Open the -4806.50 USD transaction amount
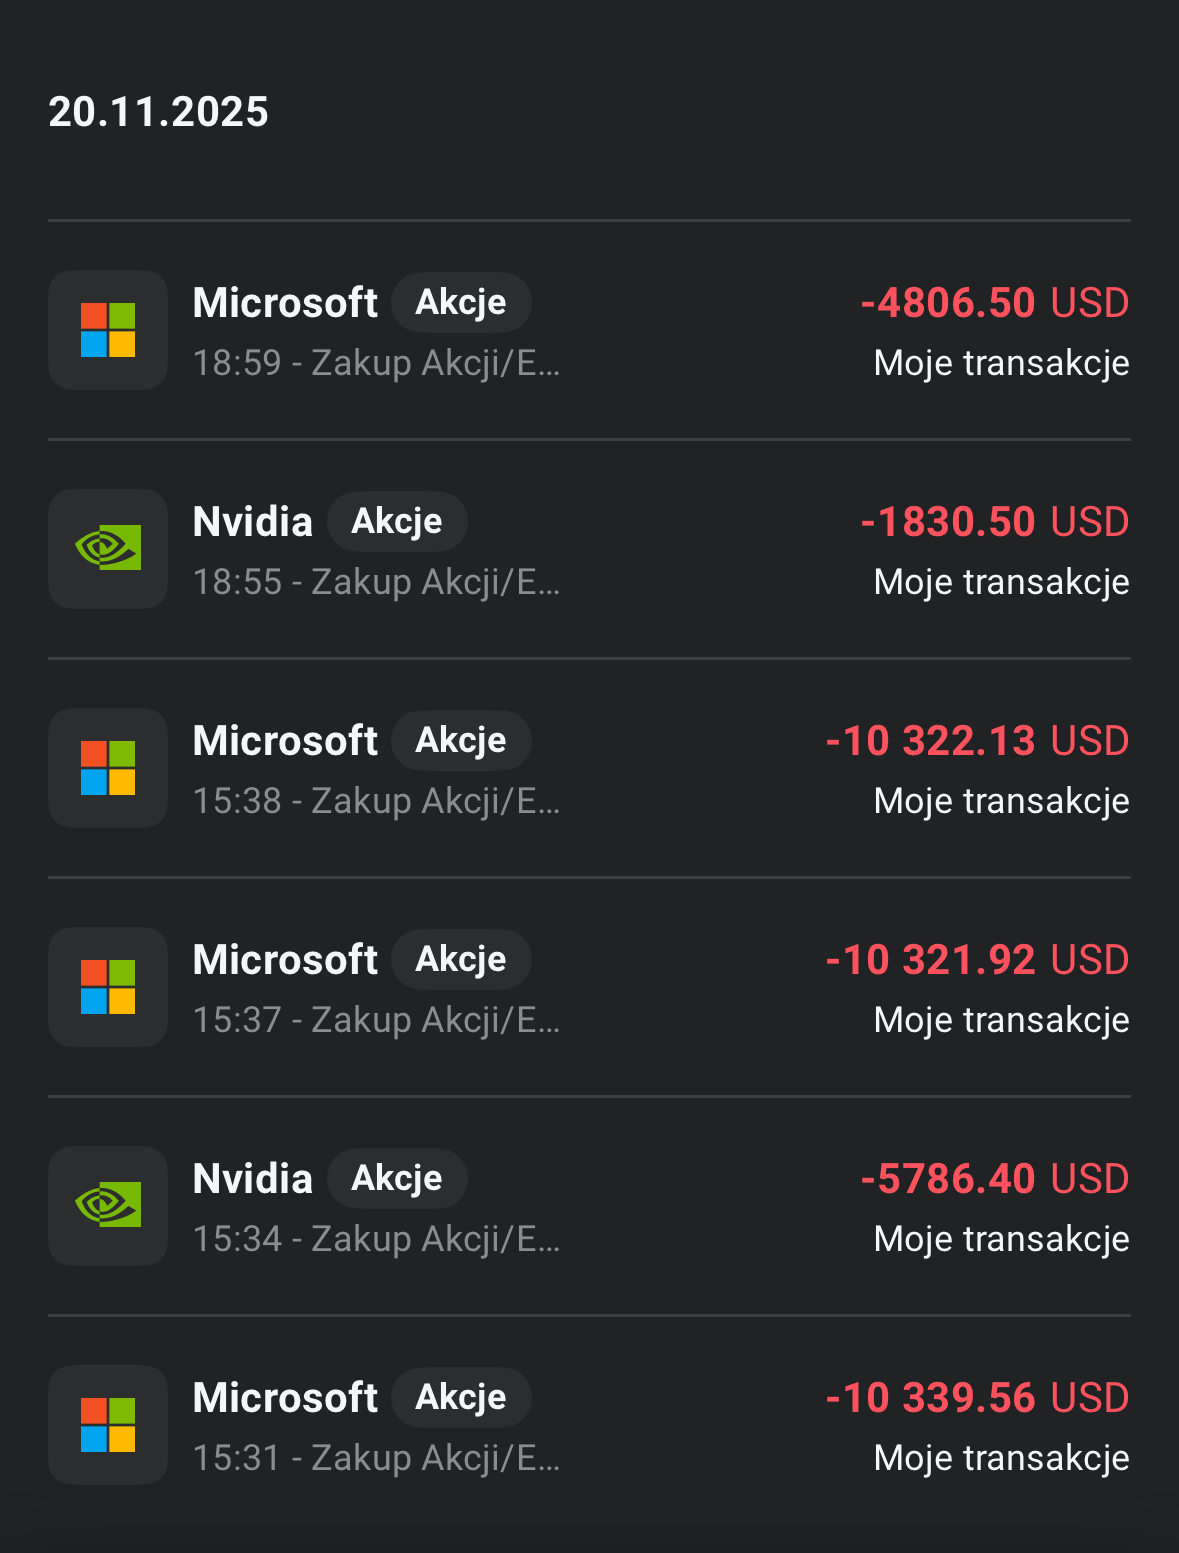 (x=994, y=303)
